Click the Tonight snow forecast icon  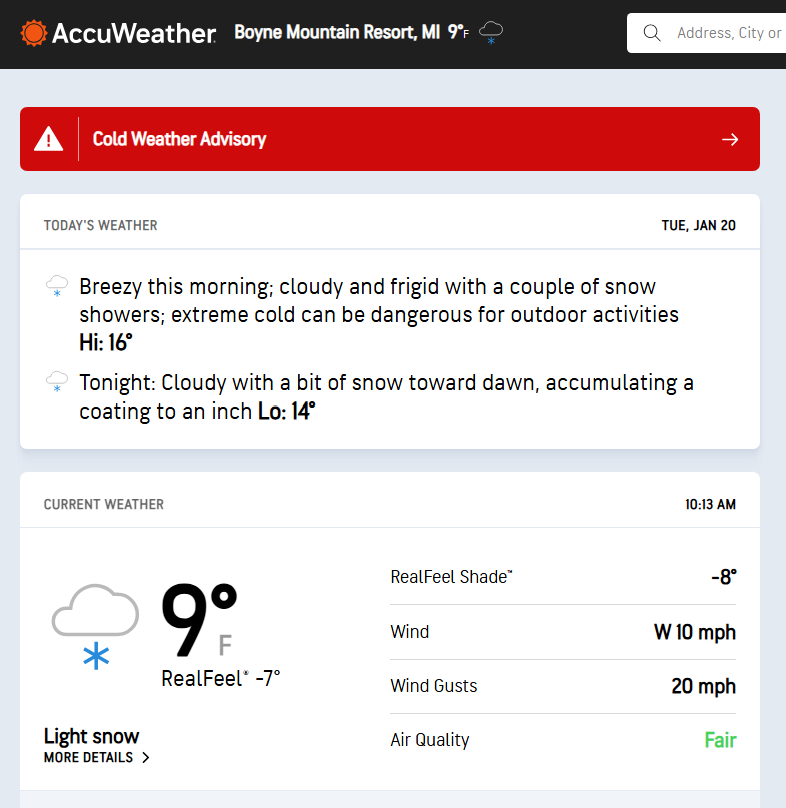(x=57, y=383)
